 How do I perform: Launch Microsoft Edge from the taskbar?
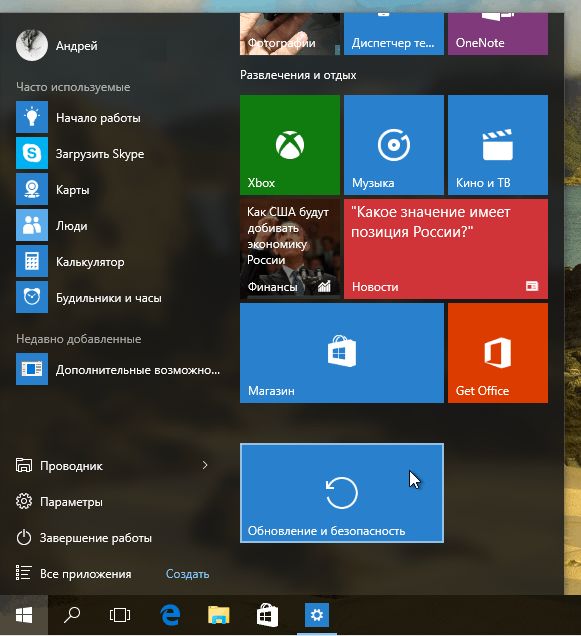(x=170, y=615)
